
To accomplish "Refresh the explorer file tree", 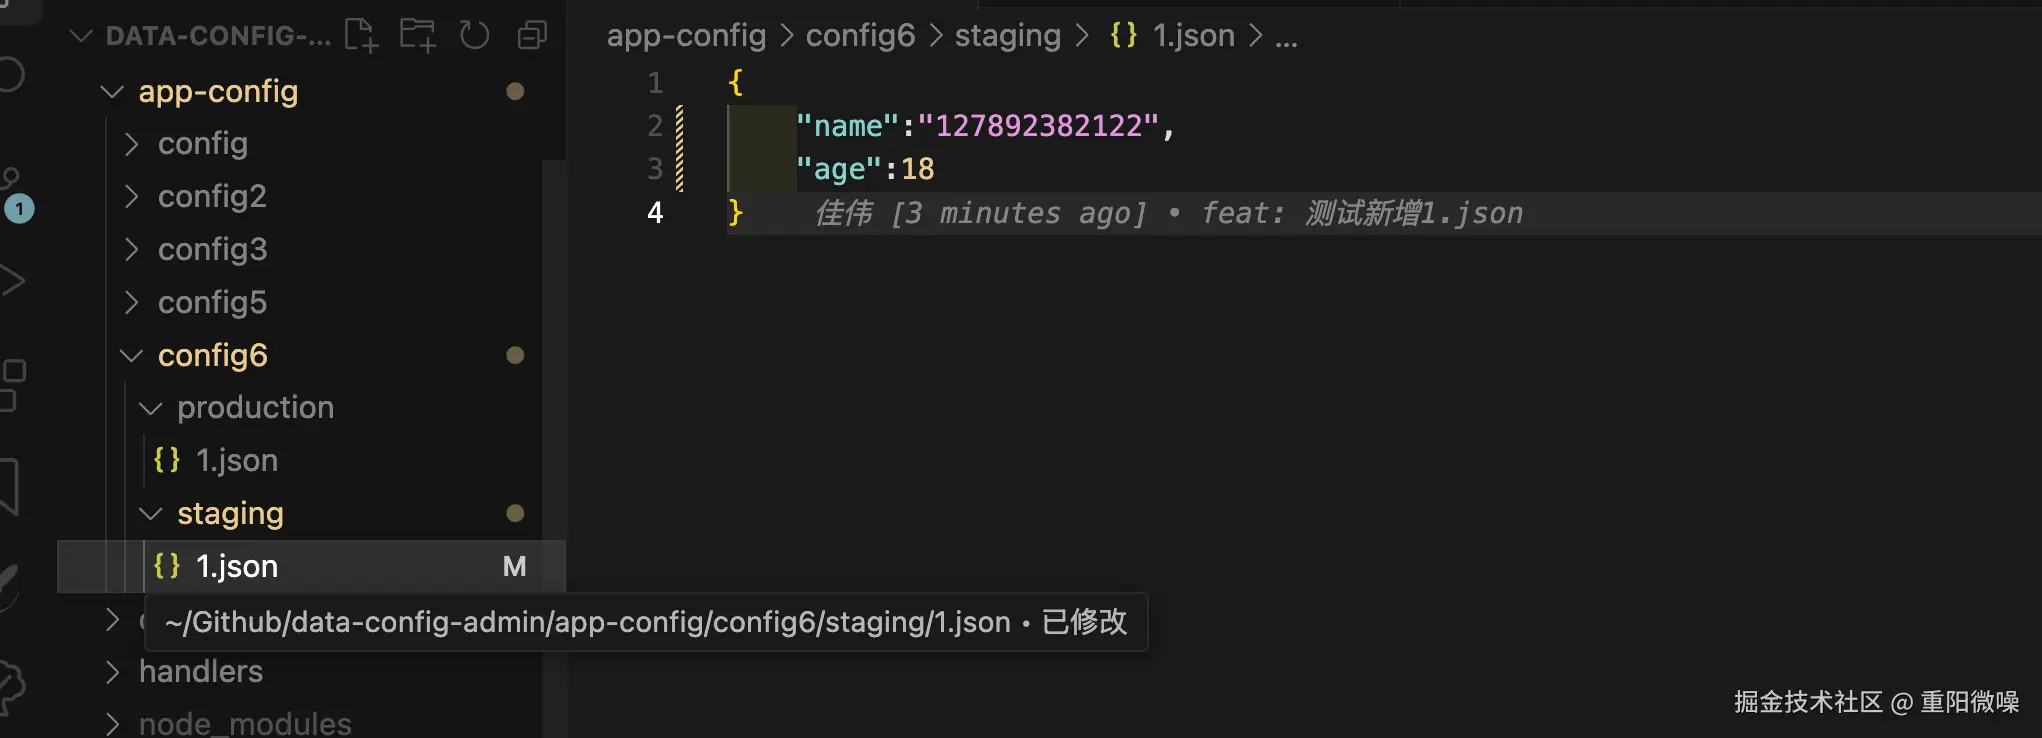I will (475, 36).
